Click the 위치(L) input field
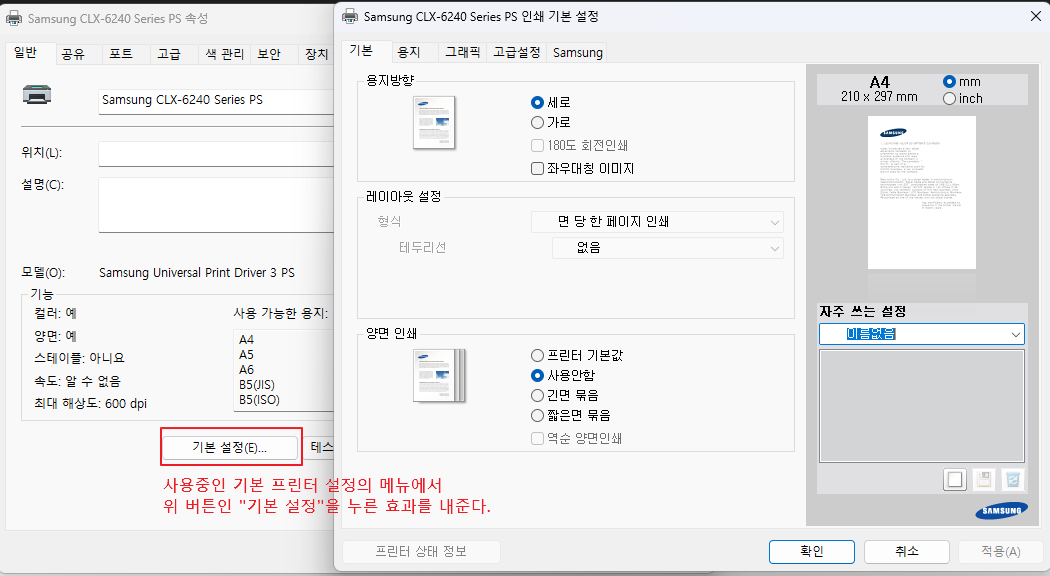The width and height of the screenshot is (1050, 576). [x=216, y=153]
